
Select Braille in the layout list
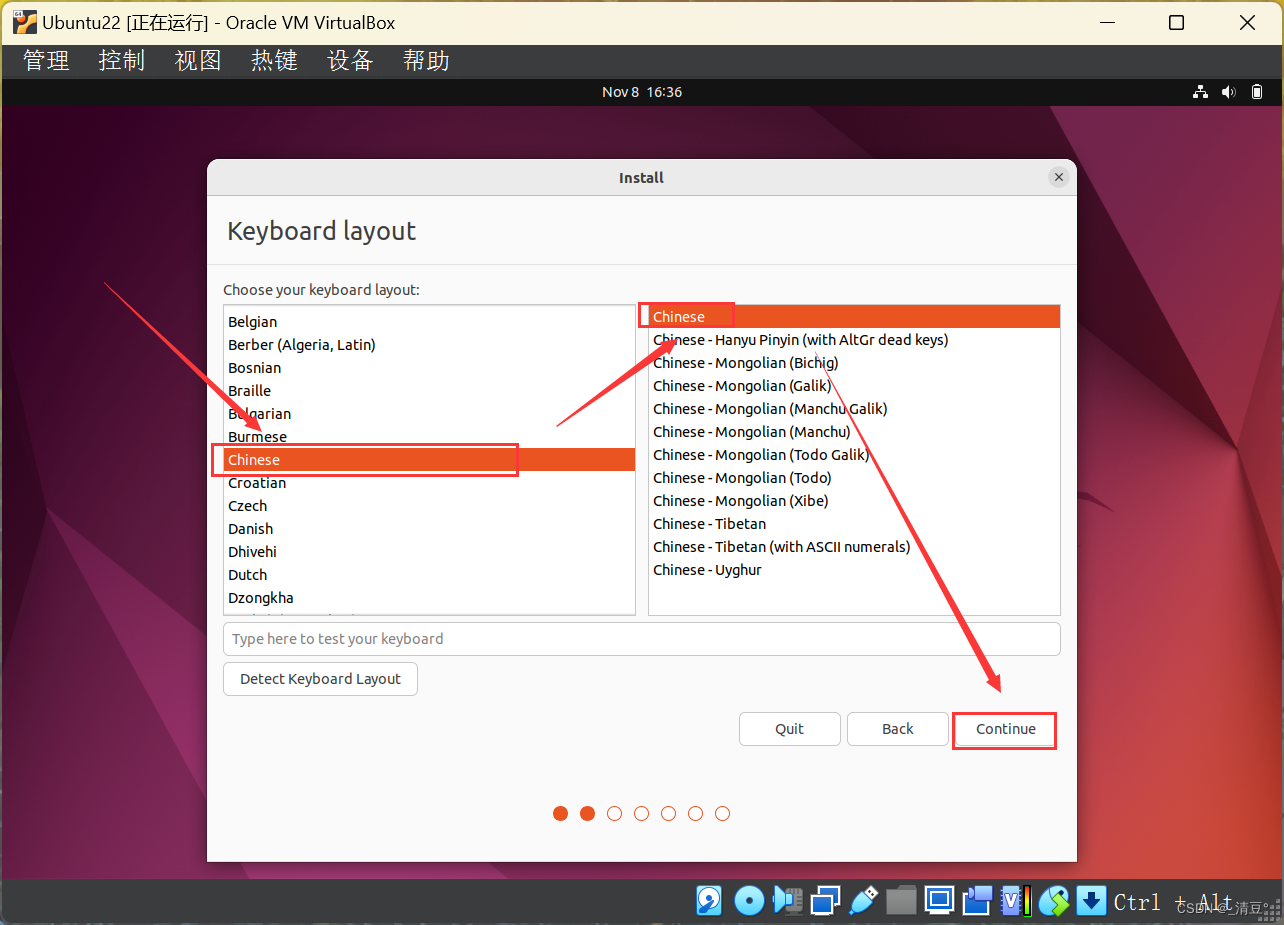click(429, 391)
